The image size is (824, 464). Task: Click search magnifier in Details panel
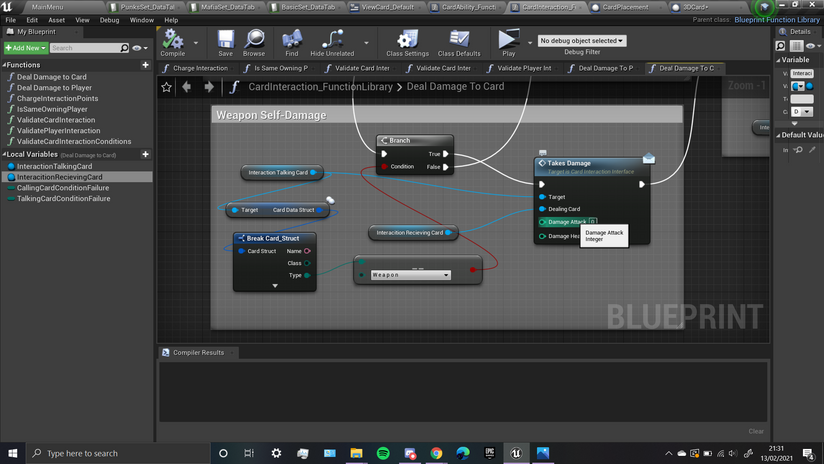[780, 46]
